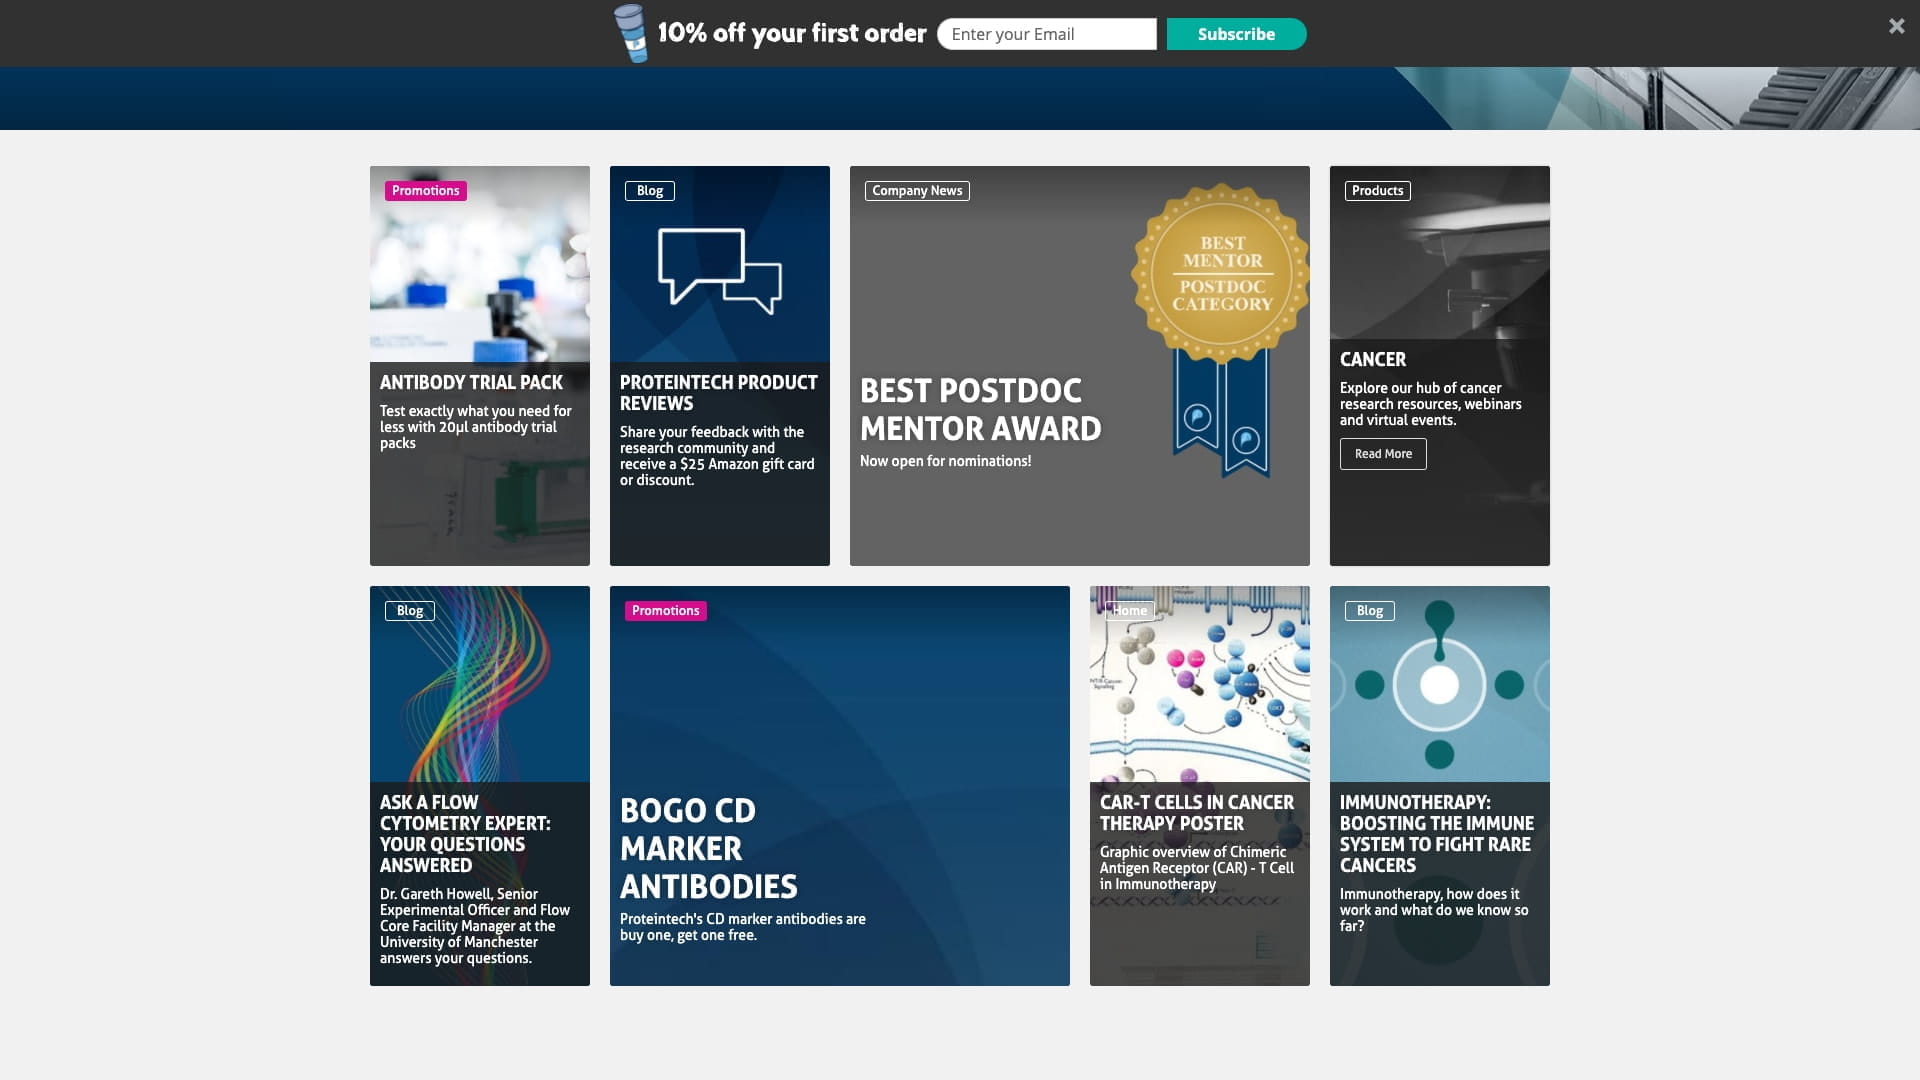The height and width of the screenshot is (1080, 1920).
Task: Open BOGO CD Marker Antibodies heading
Action: 709,848
